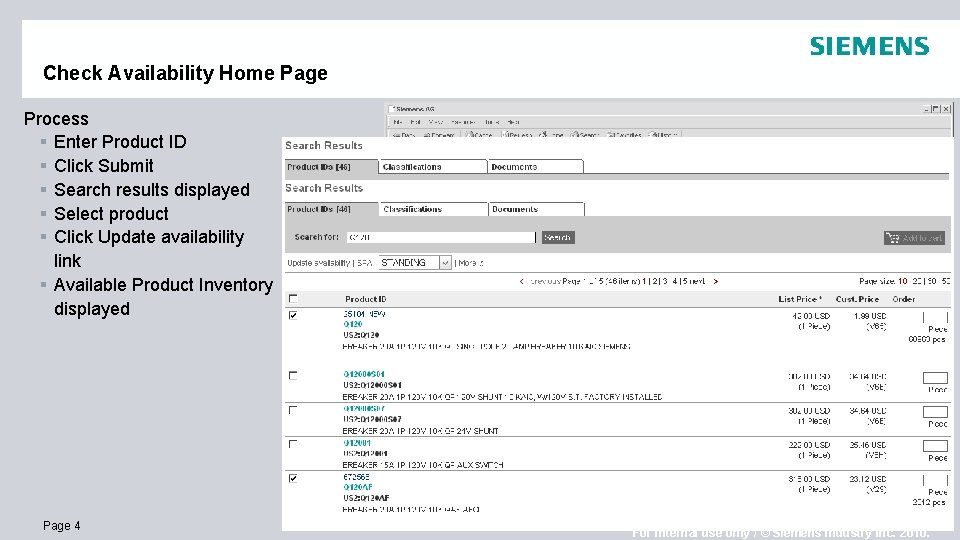Screen dimensions: 960x540
Task: Open the Q12000S07 product link
Action: [364, 408]
